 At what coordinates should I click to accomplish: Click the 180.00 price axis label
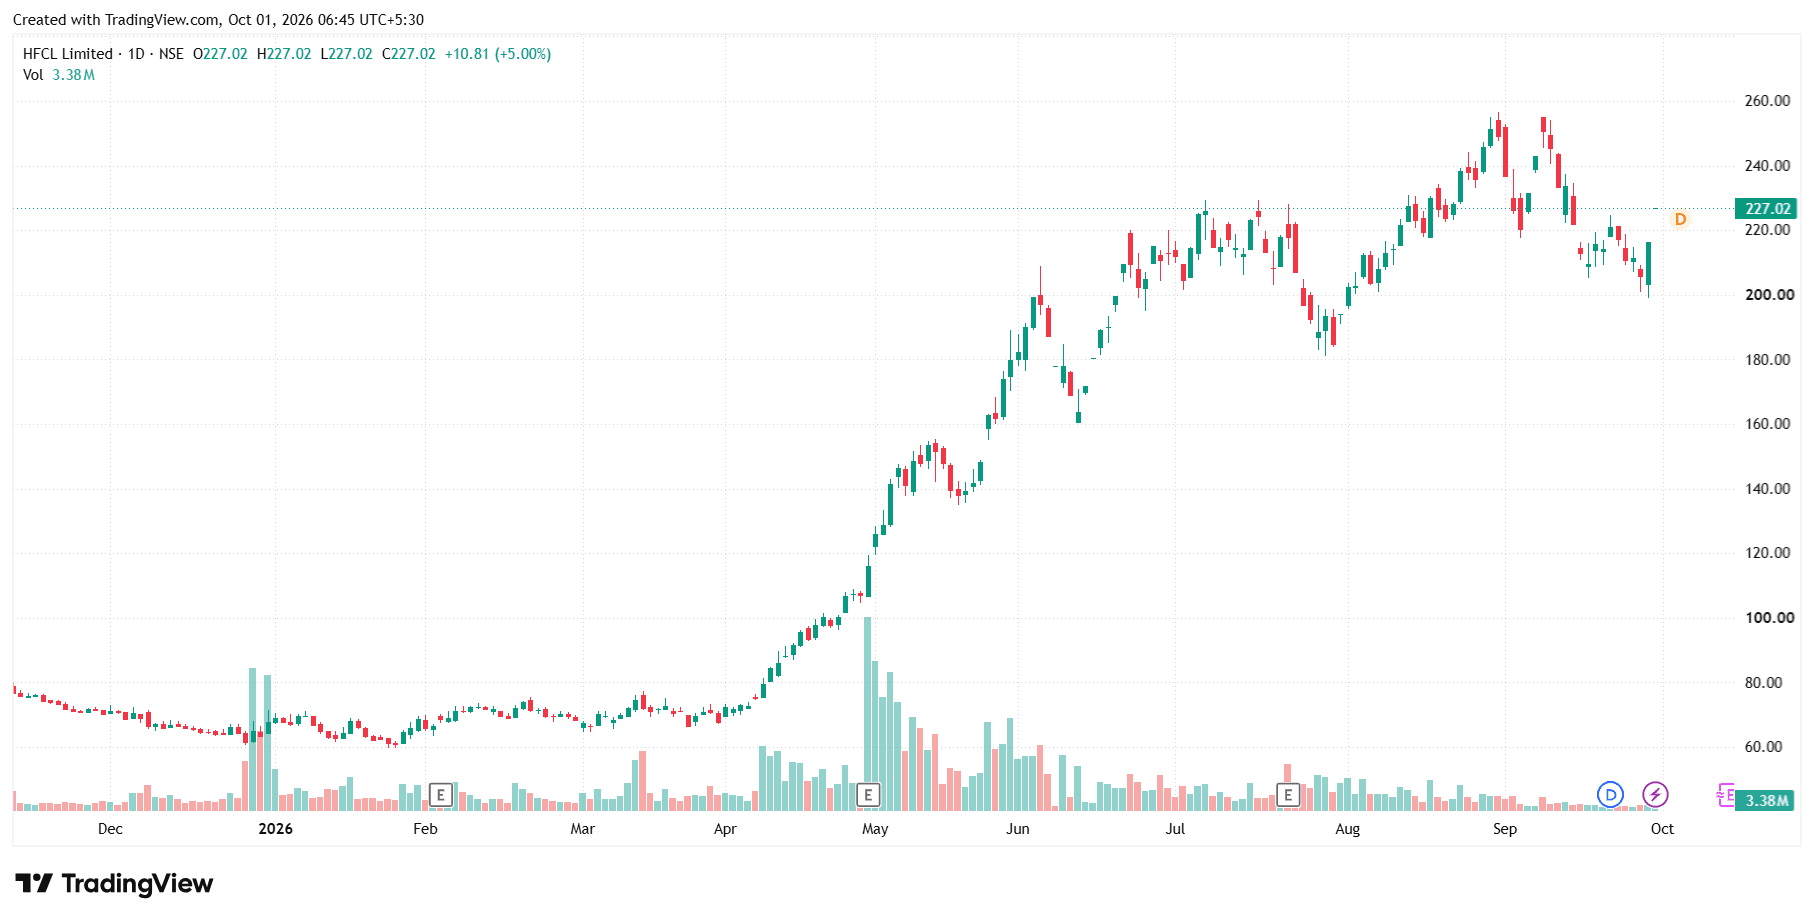(1767, 360)
